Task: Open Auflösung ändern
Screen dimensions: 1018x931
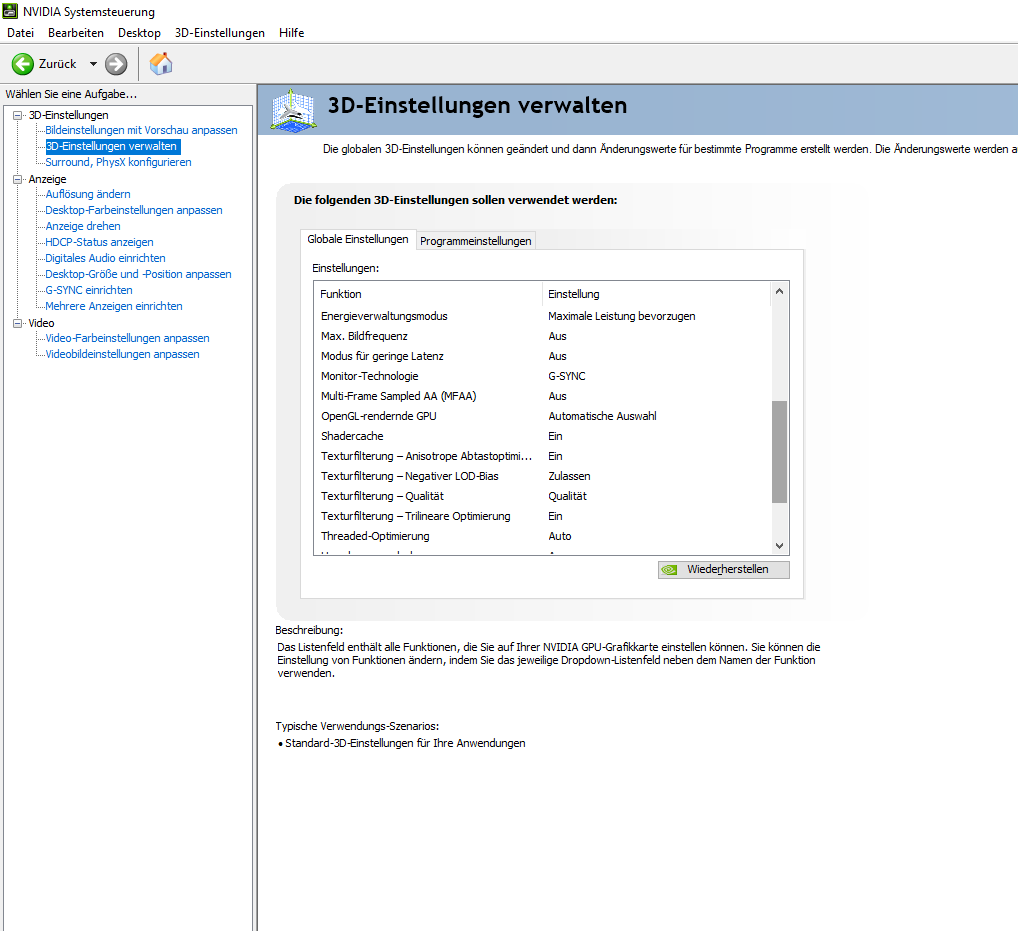Action: point(88,193)
